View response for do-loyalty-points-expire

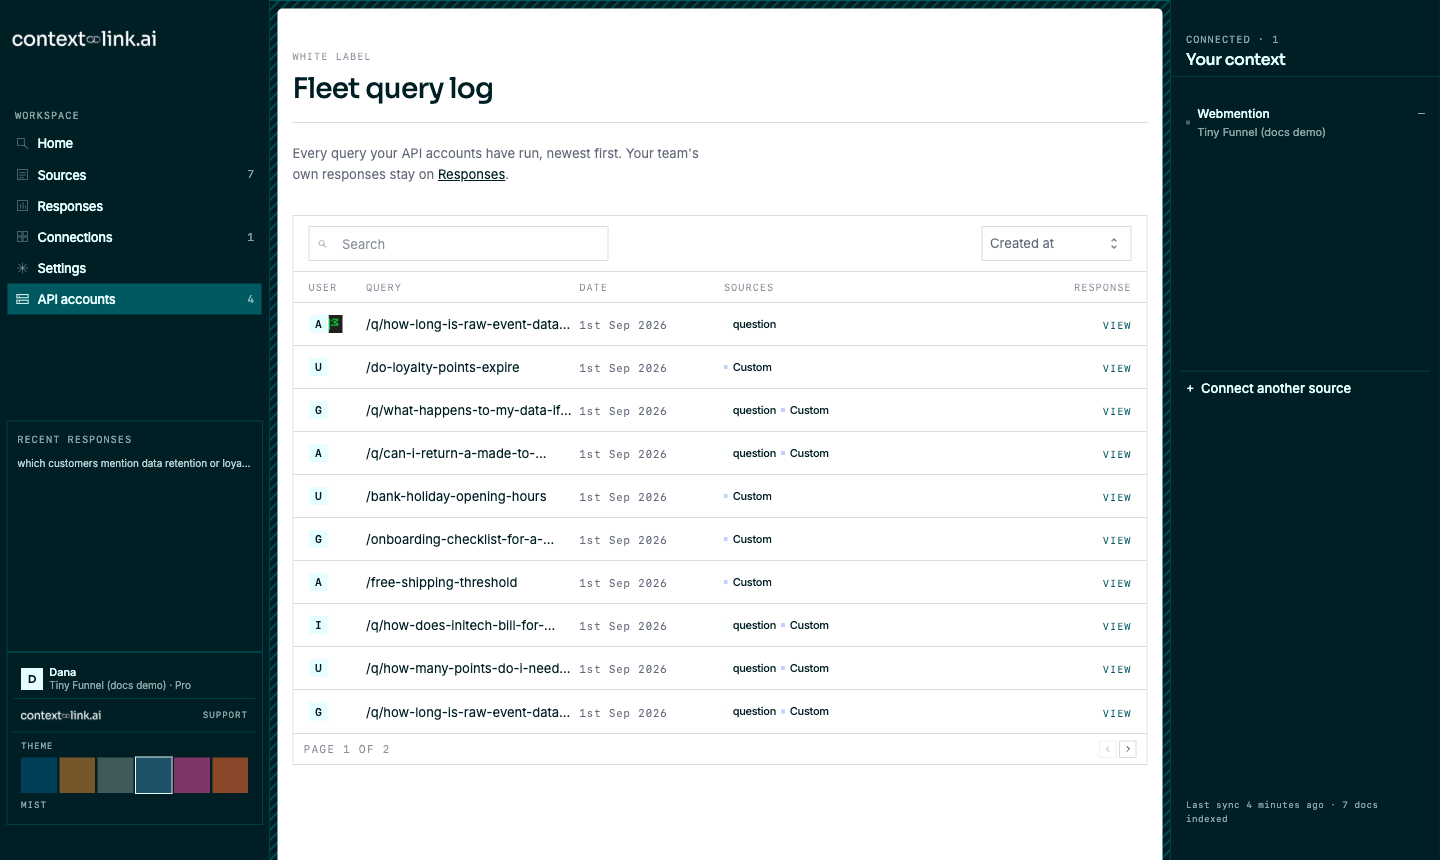[1116, 369]
